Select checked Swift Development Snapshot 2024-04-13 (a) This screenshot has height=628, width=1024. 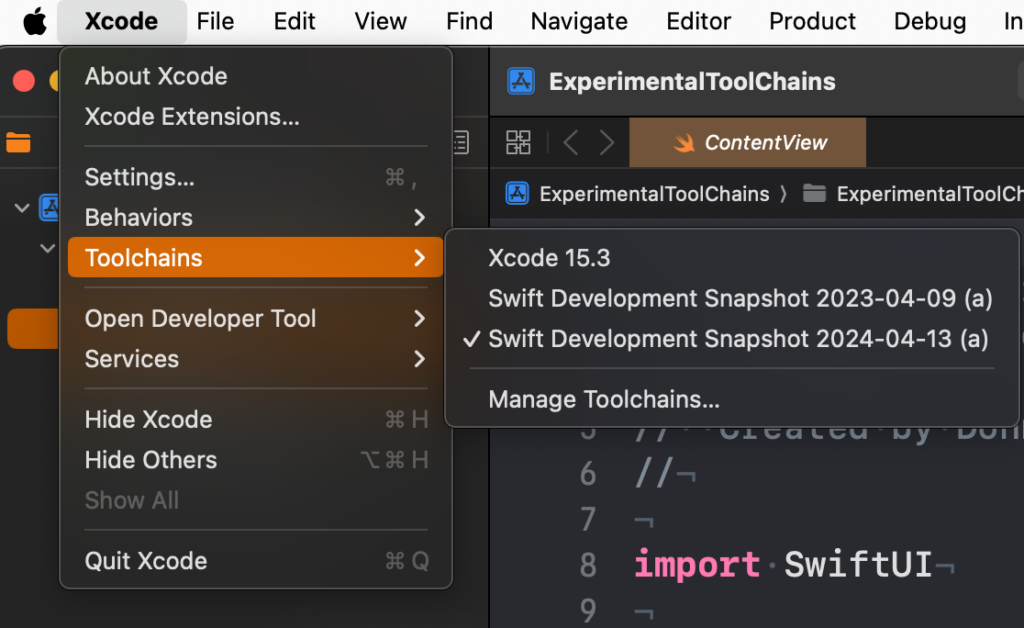[731, 339]
